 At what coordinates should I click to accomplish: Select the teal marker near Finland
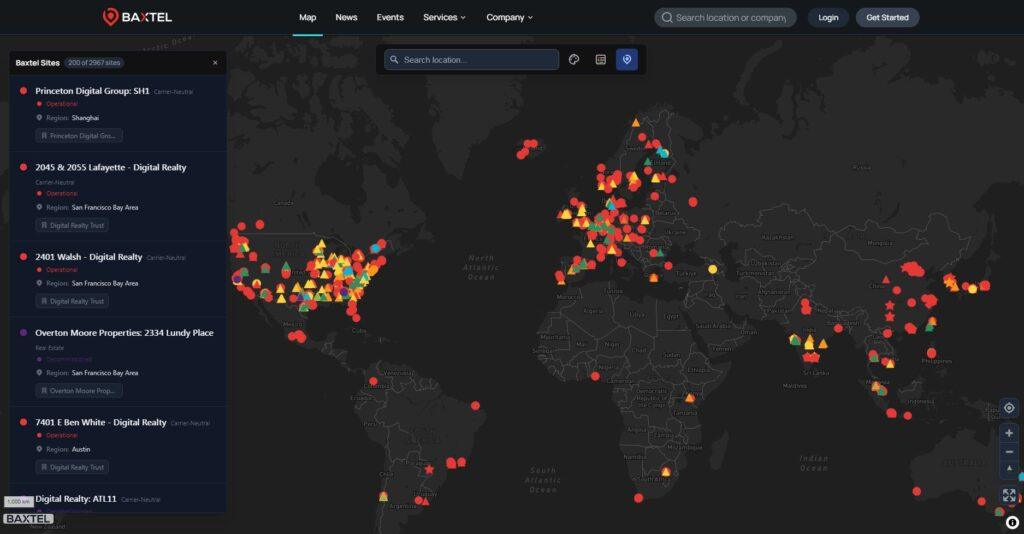click(x=663, y=153)
